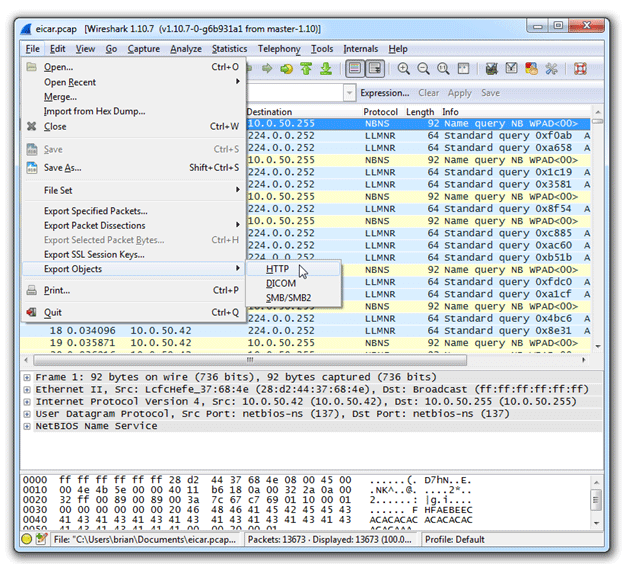Click the yellow expert info status circle
Viewport: 623px width, 564px height.
pos(27,539)
